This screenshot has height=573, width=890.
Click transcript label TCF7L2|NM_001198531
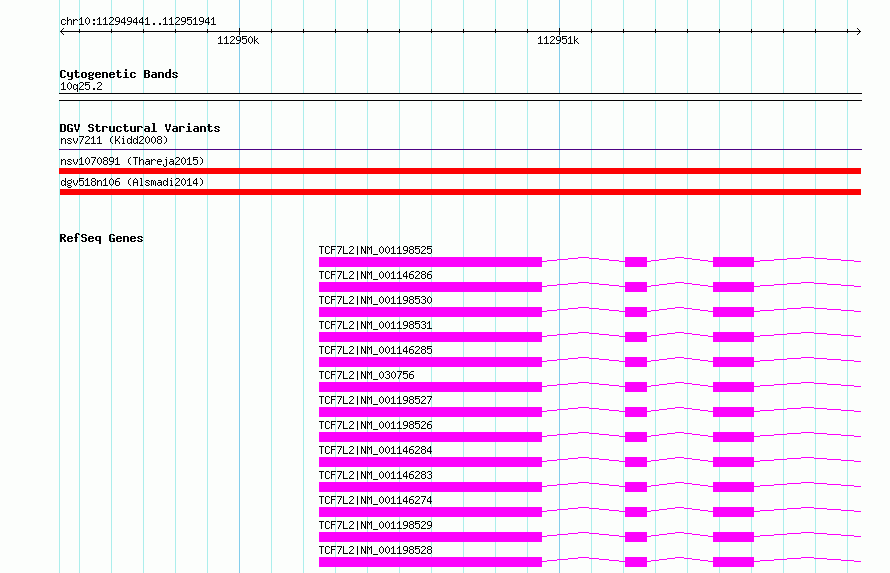pos(375,325)
